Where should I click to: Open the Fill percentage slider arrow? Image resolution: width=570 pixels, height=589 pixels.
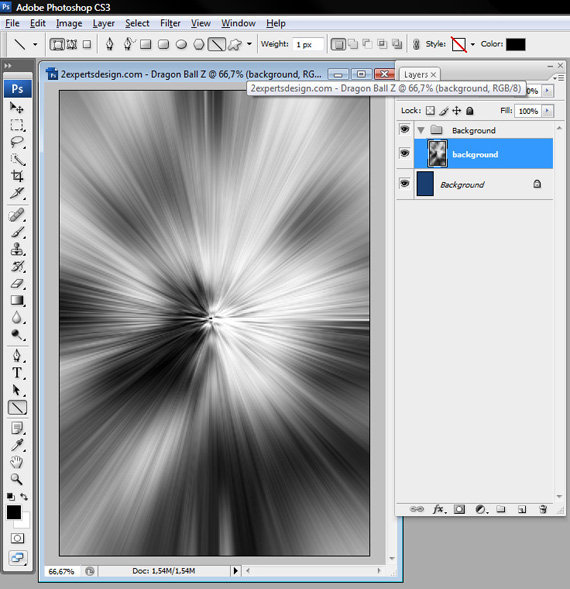coord(547,111)
